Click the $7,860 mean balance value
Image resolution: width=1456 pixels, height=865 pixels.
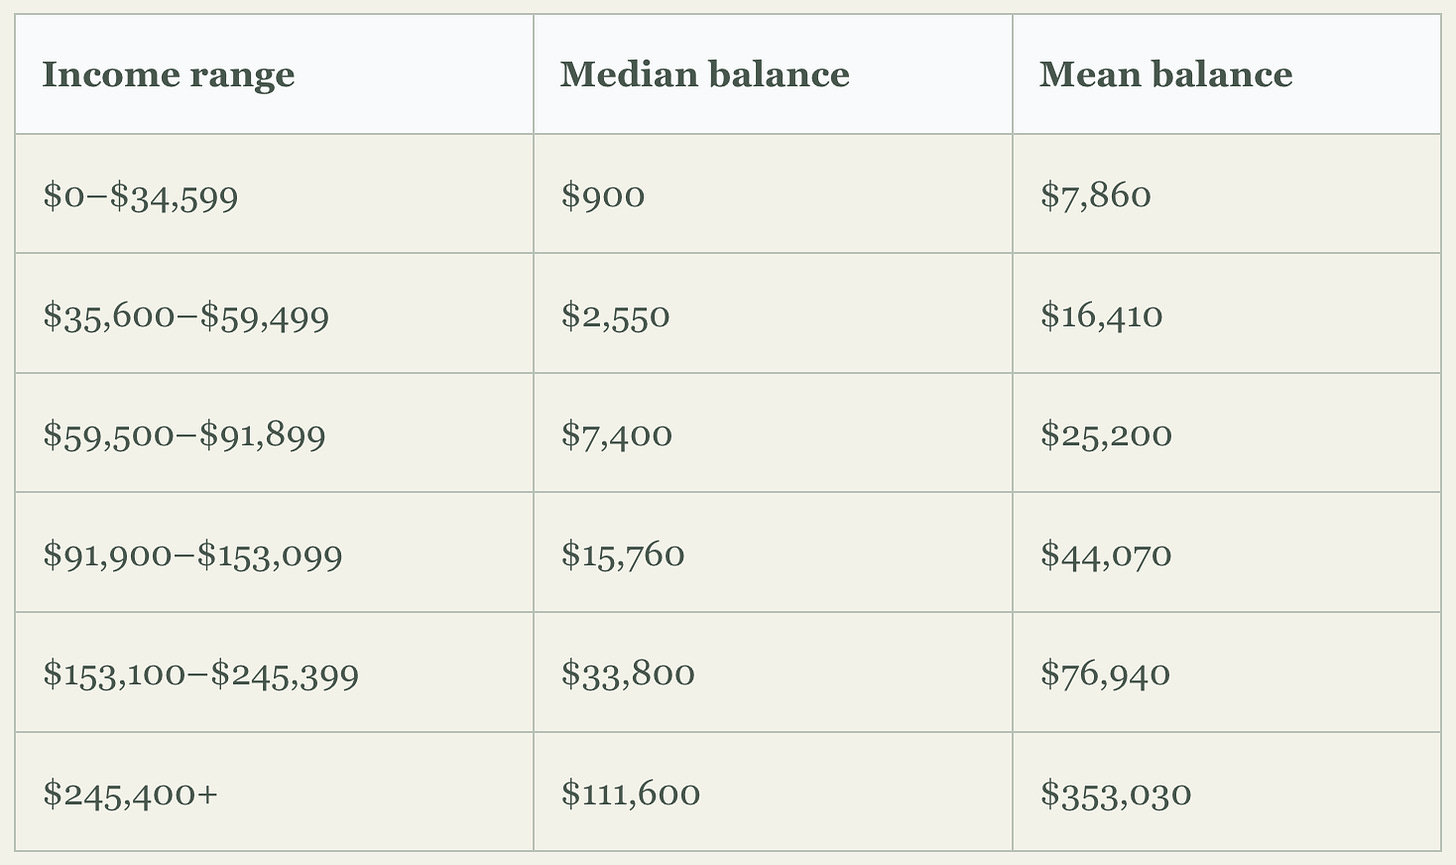1096,195
